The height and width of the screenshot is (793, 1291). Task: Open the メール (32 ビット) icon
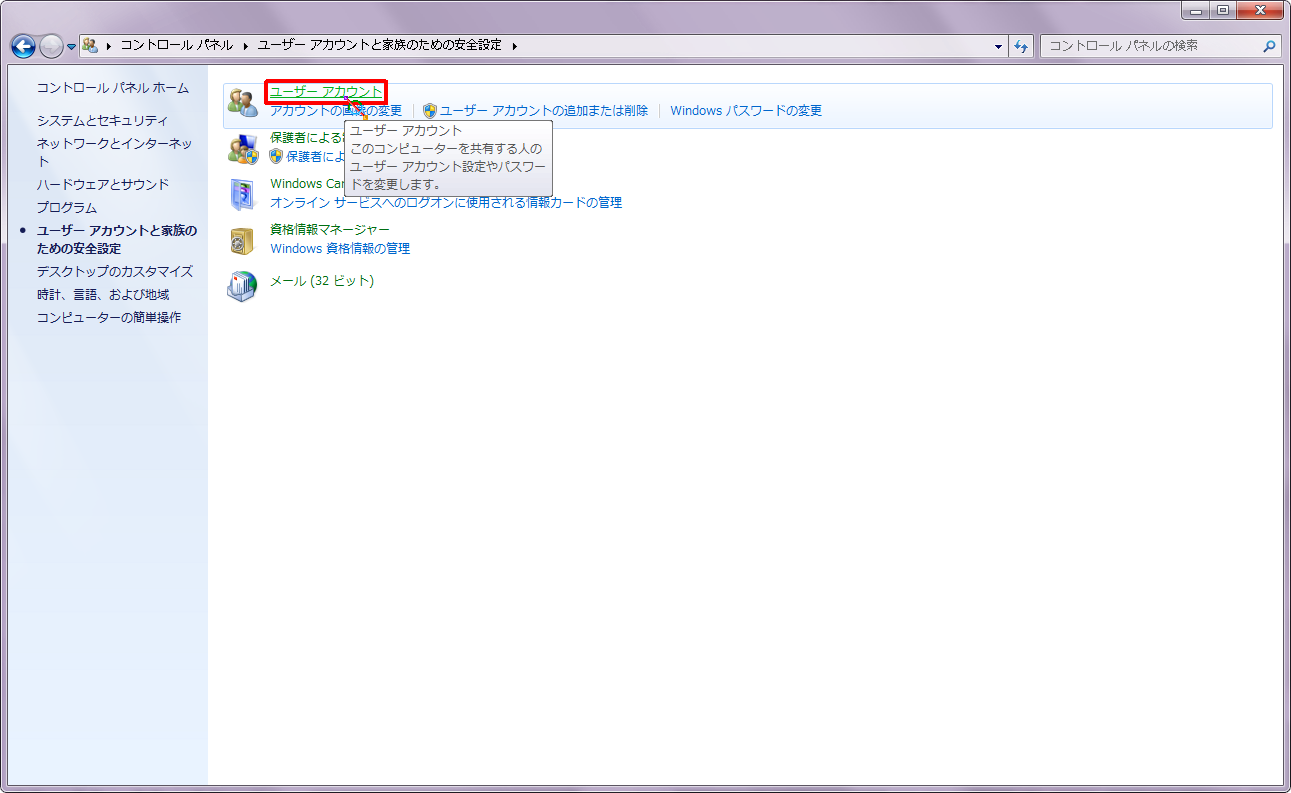point(243,286)
